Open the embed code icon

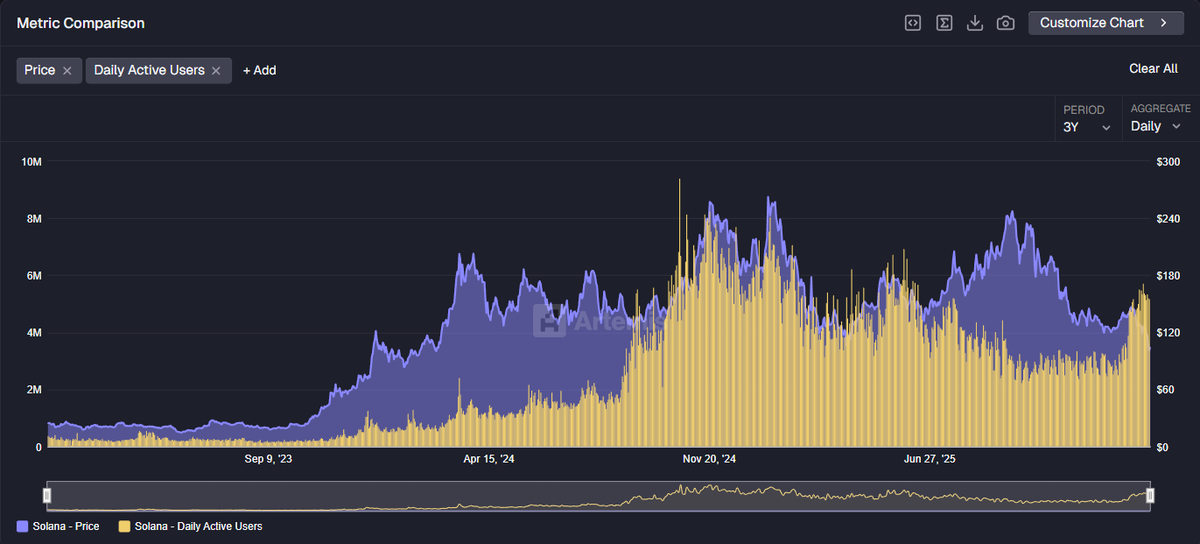[x=913, y=23]
